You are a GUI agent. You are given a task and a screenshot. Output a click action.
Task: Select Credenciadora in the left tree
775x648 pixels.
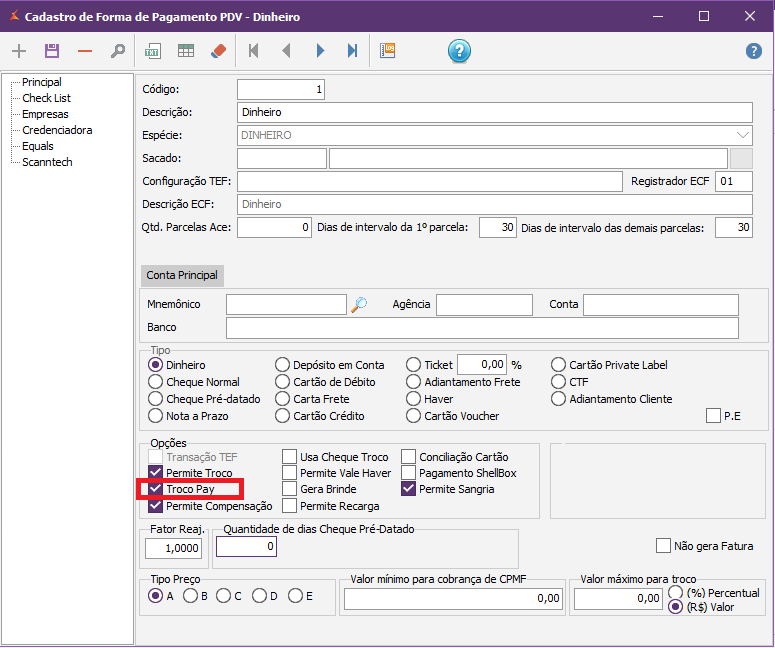(57, 130)
